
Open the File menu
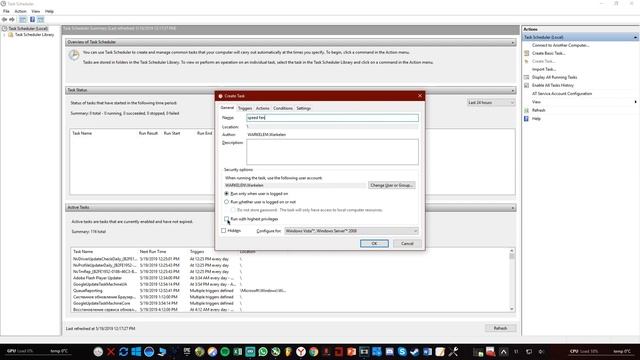[6, 11]
